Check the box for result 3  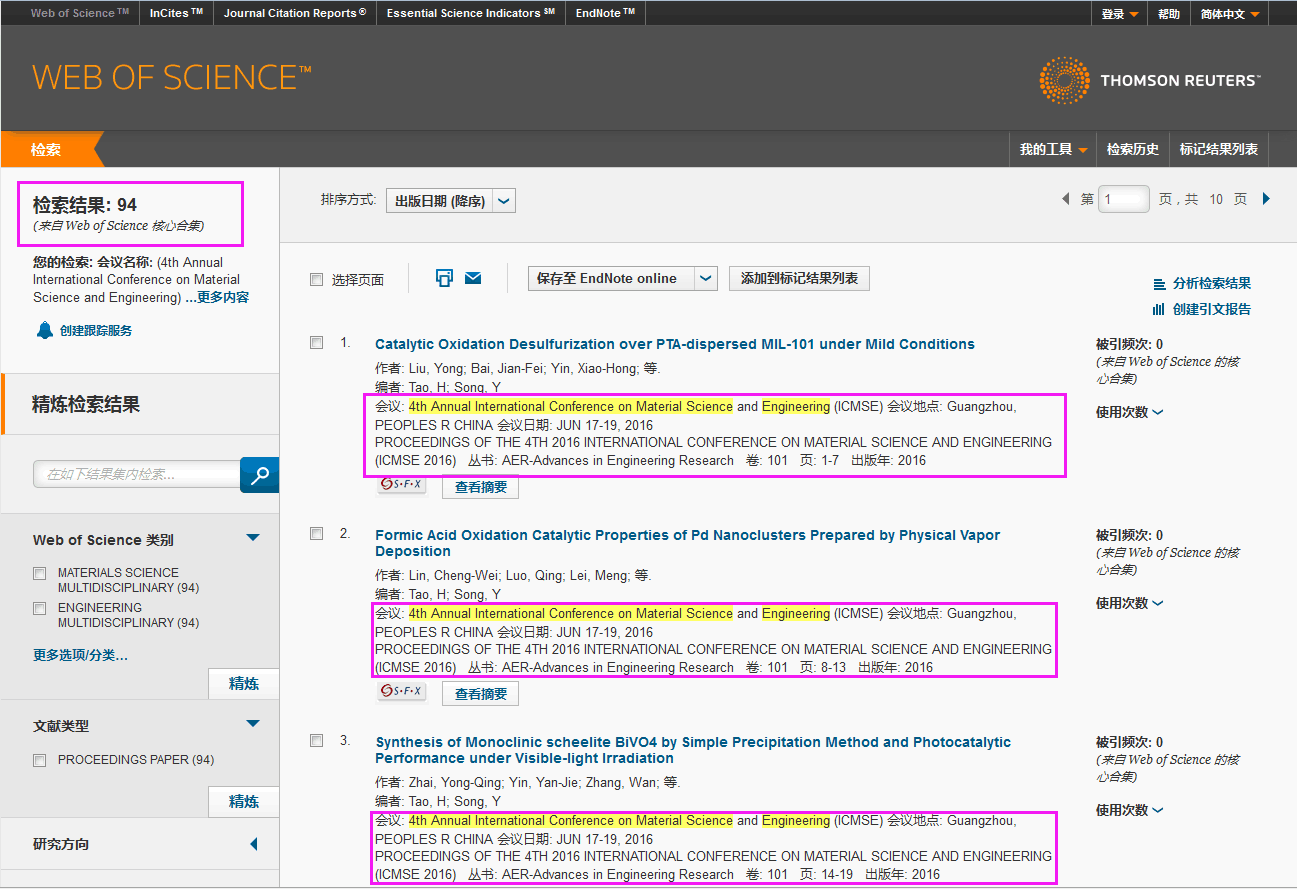click(317, 741)
